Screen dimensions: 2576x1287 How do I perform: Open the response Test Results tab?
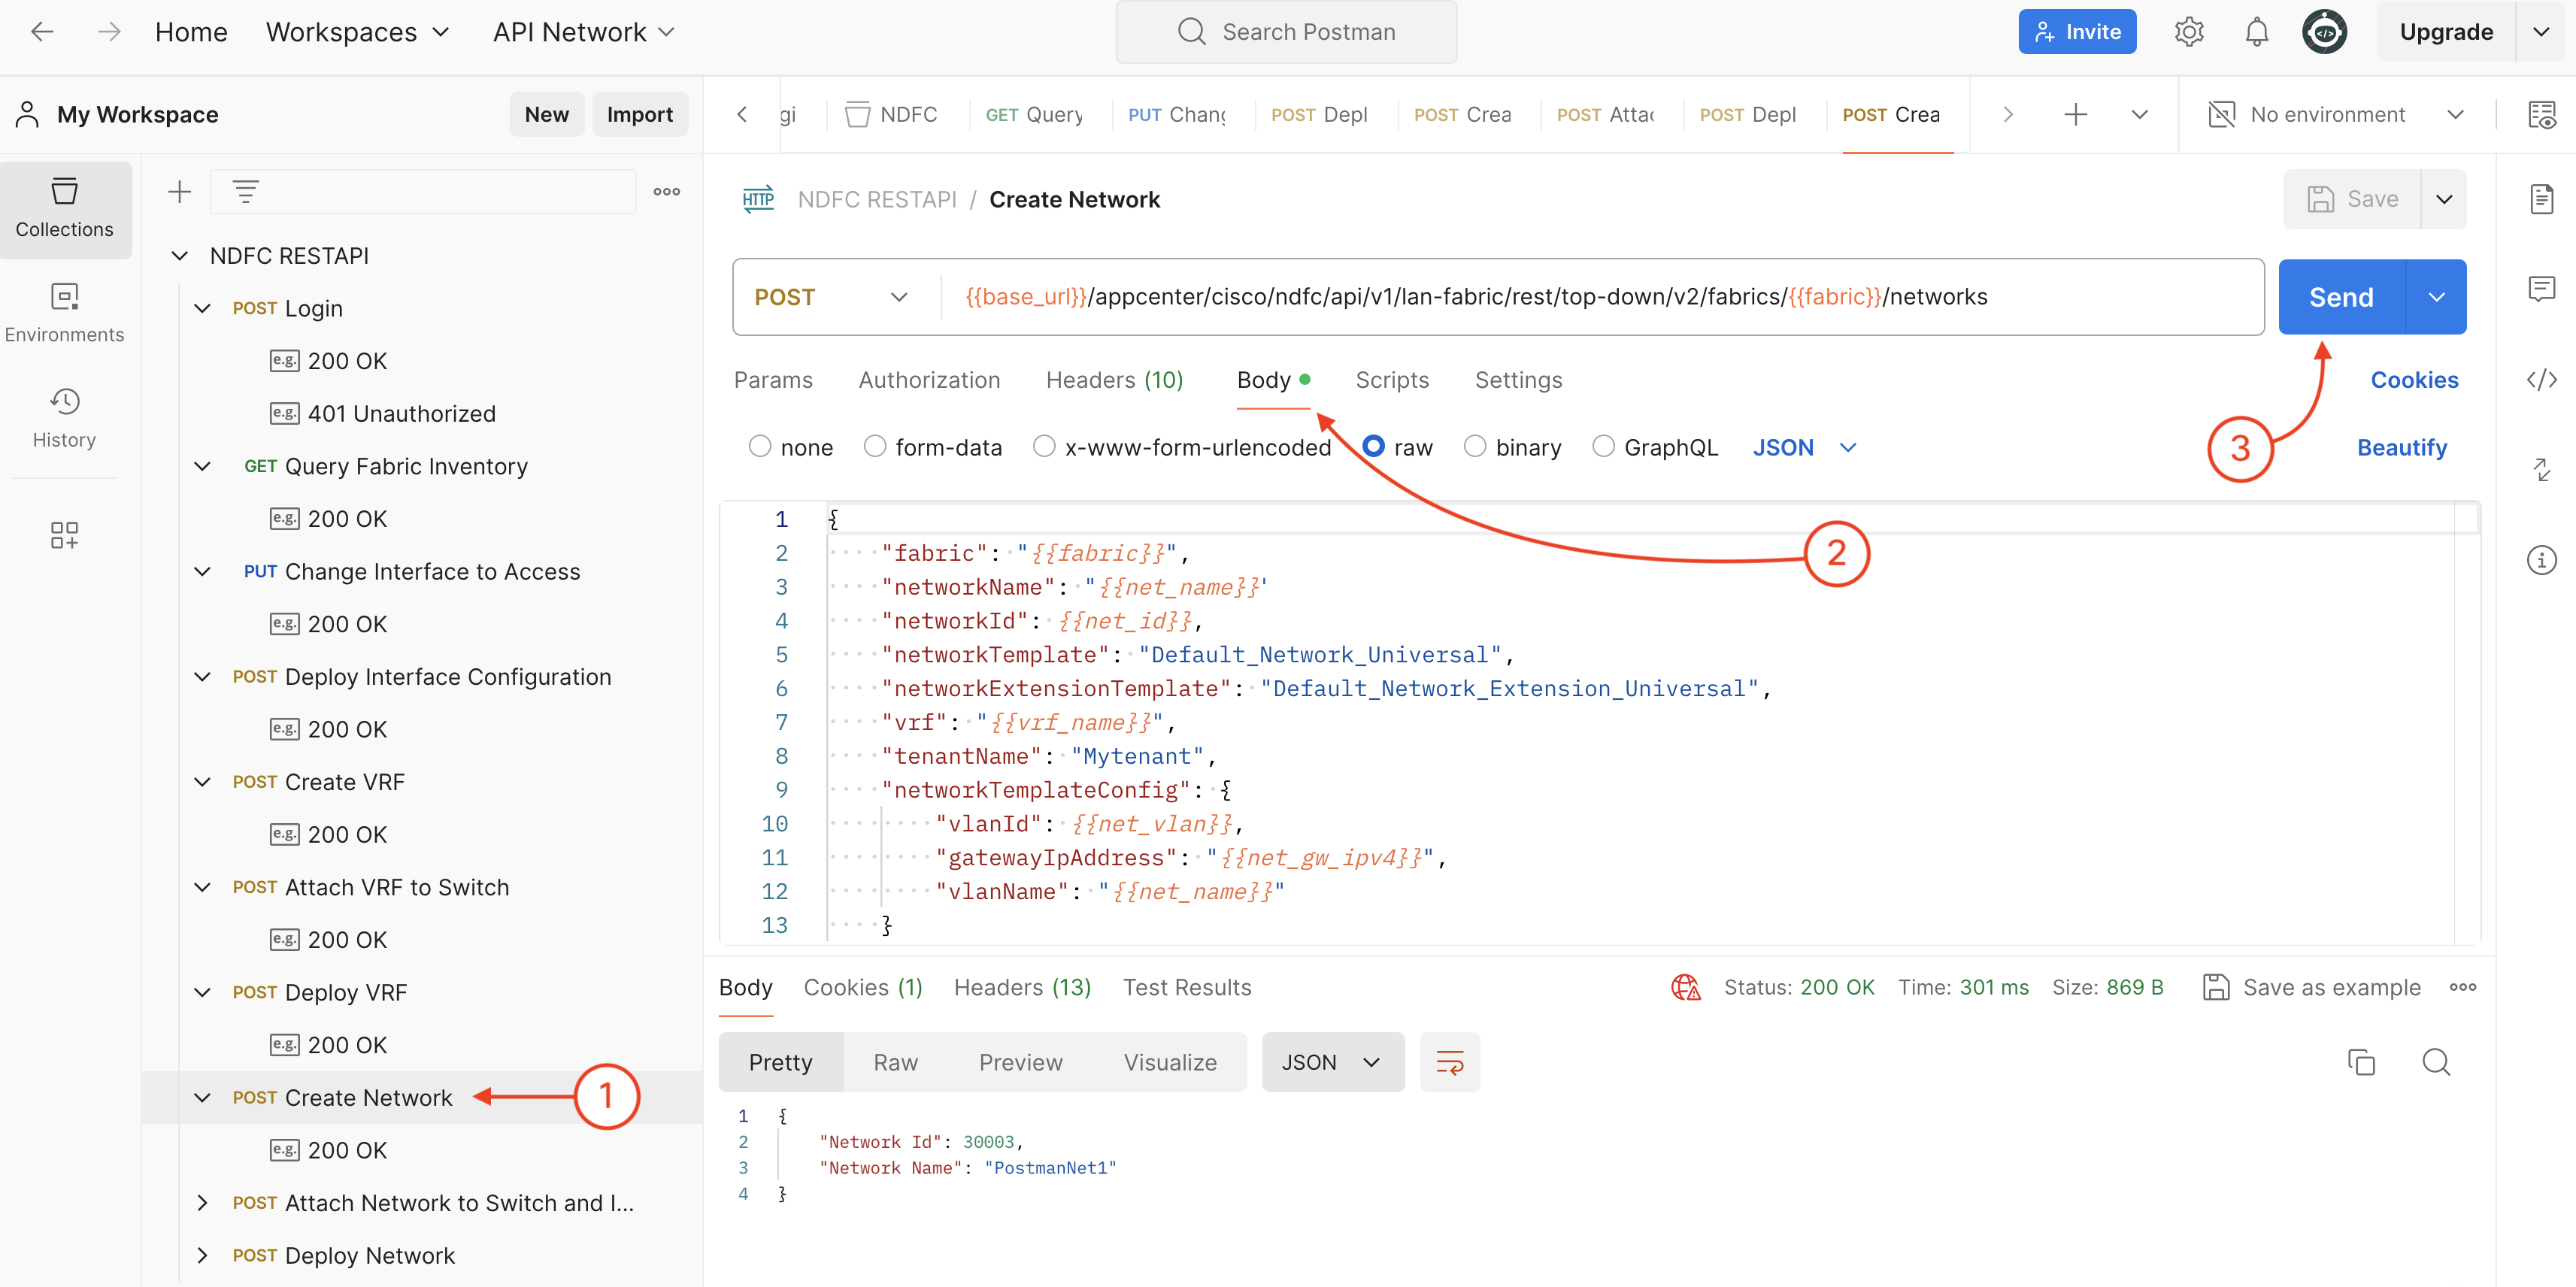click(x=1186, y=987)
